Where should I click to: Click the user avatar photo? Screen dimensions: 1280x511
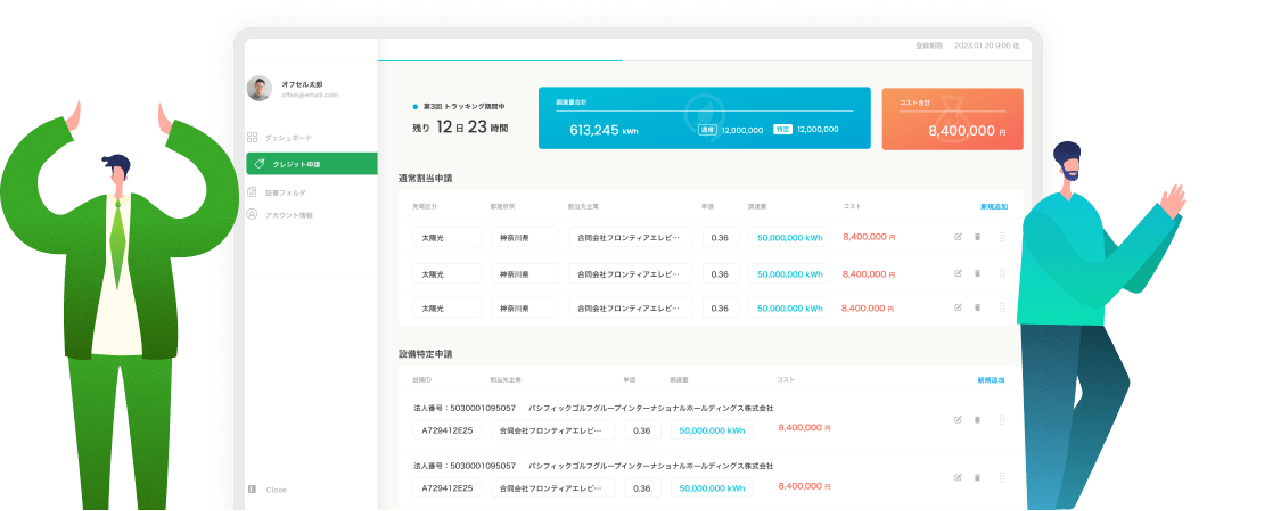(259, 88)
